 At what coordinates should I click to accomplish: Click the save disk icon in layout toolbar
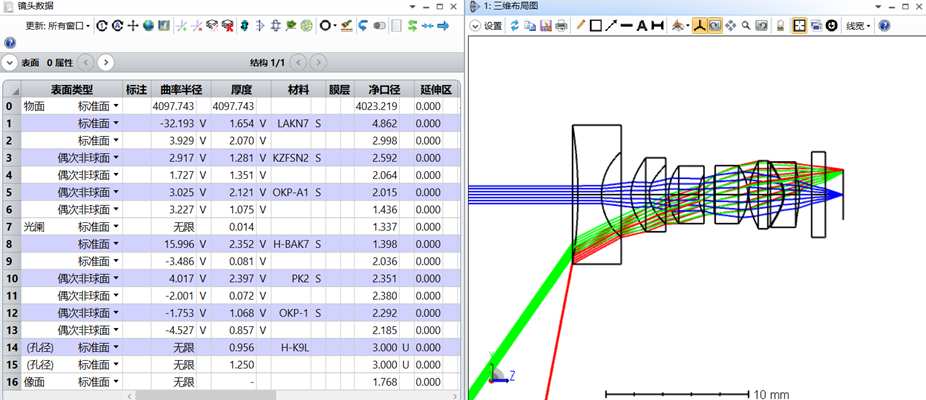coord(546,26)
